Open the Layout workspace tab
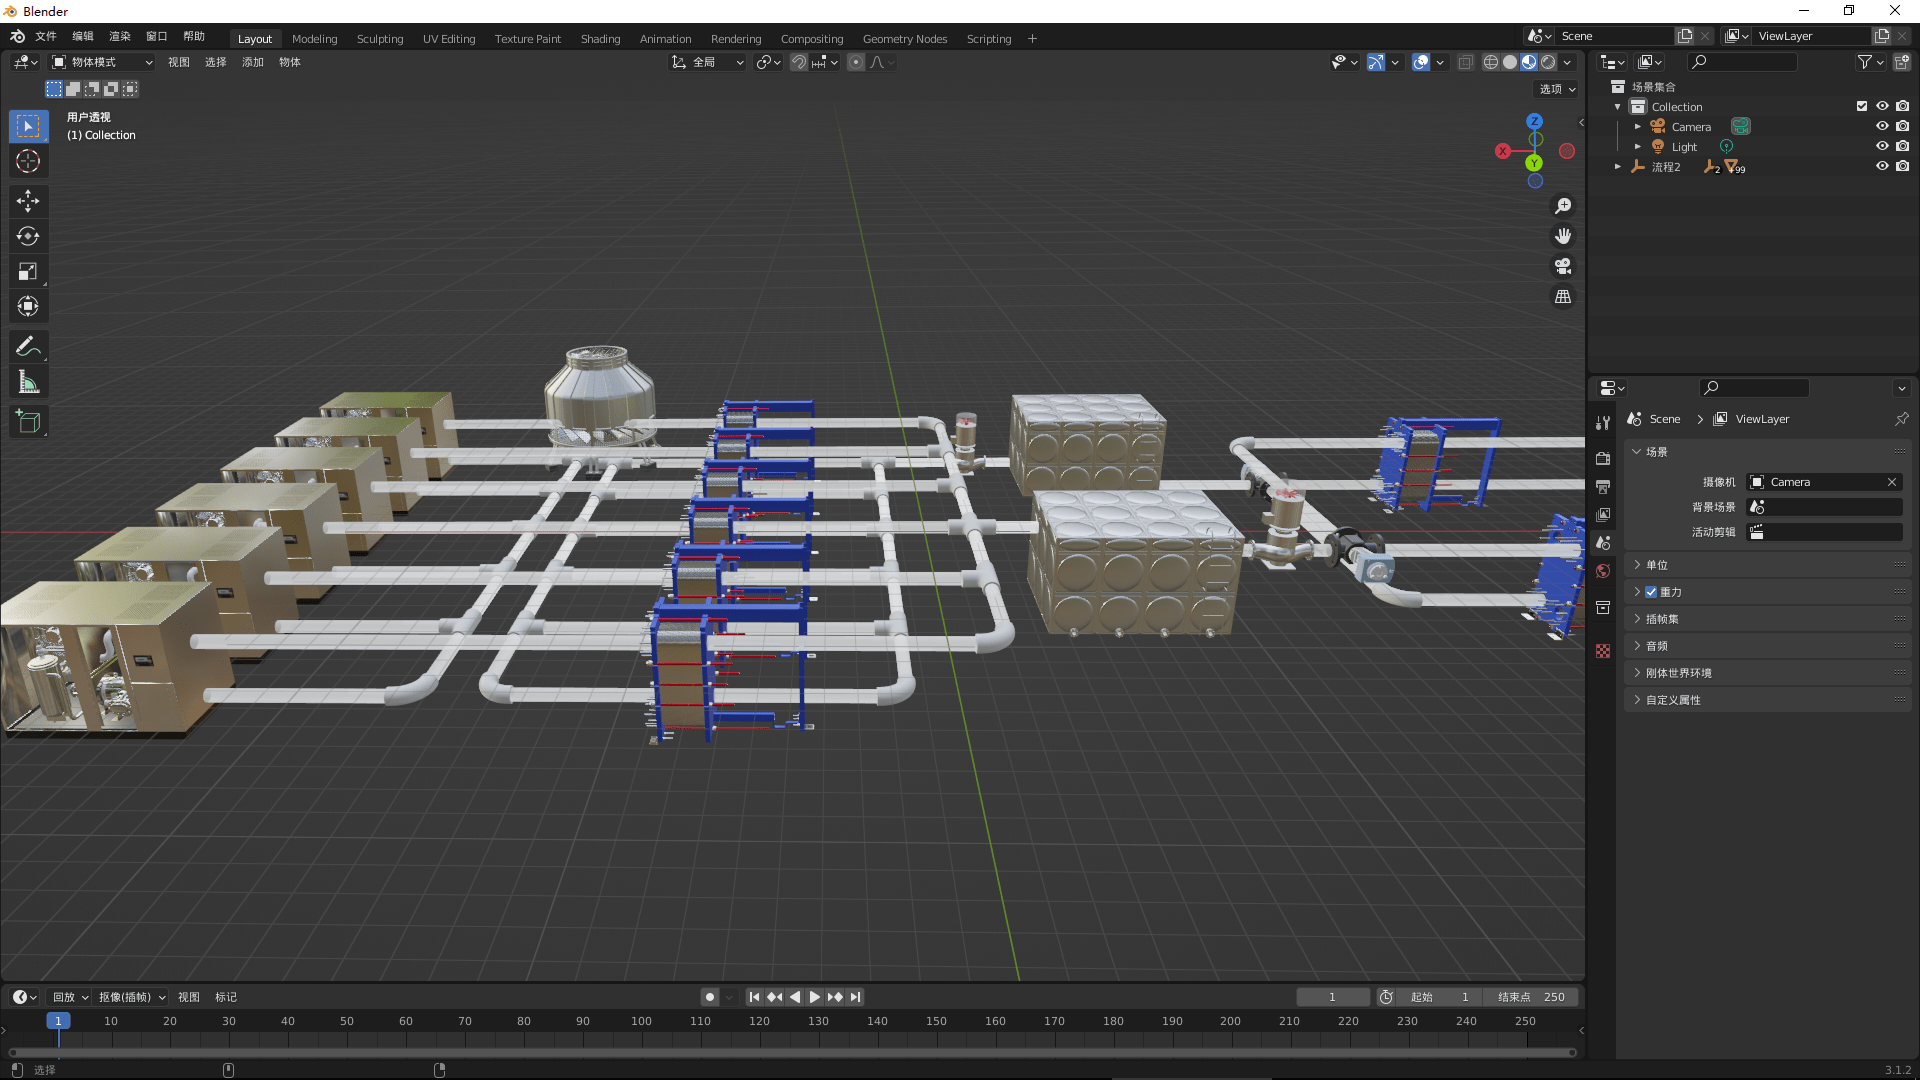Screen dimensions: 1920x1080 pos(255,37)
